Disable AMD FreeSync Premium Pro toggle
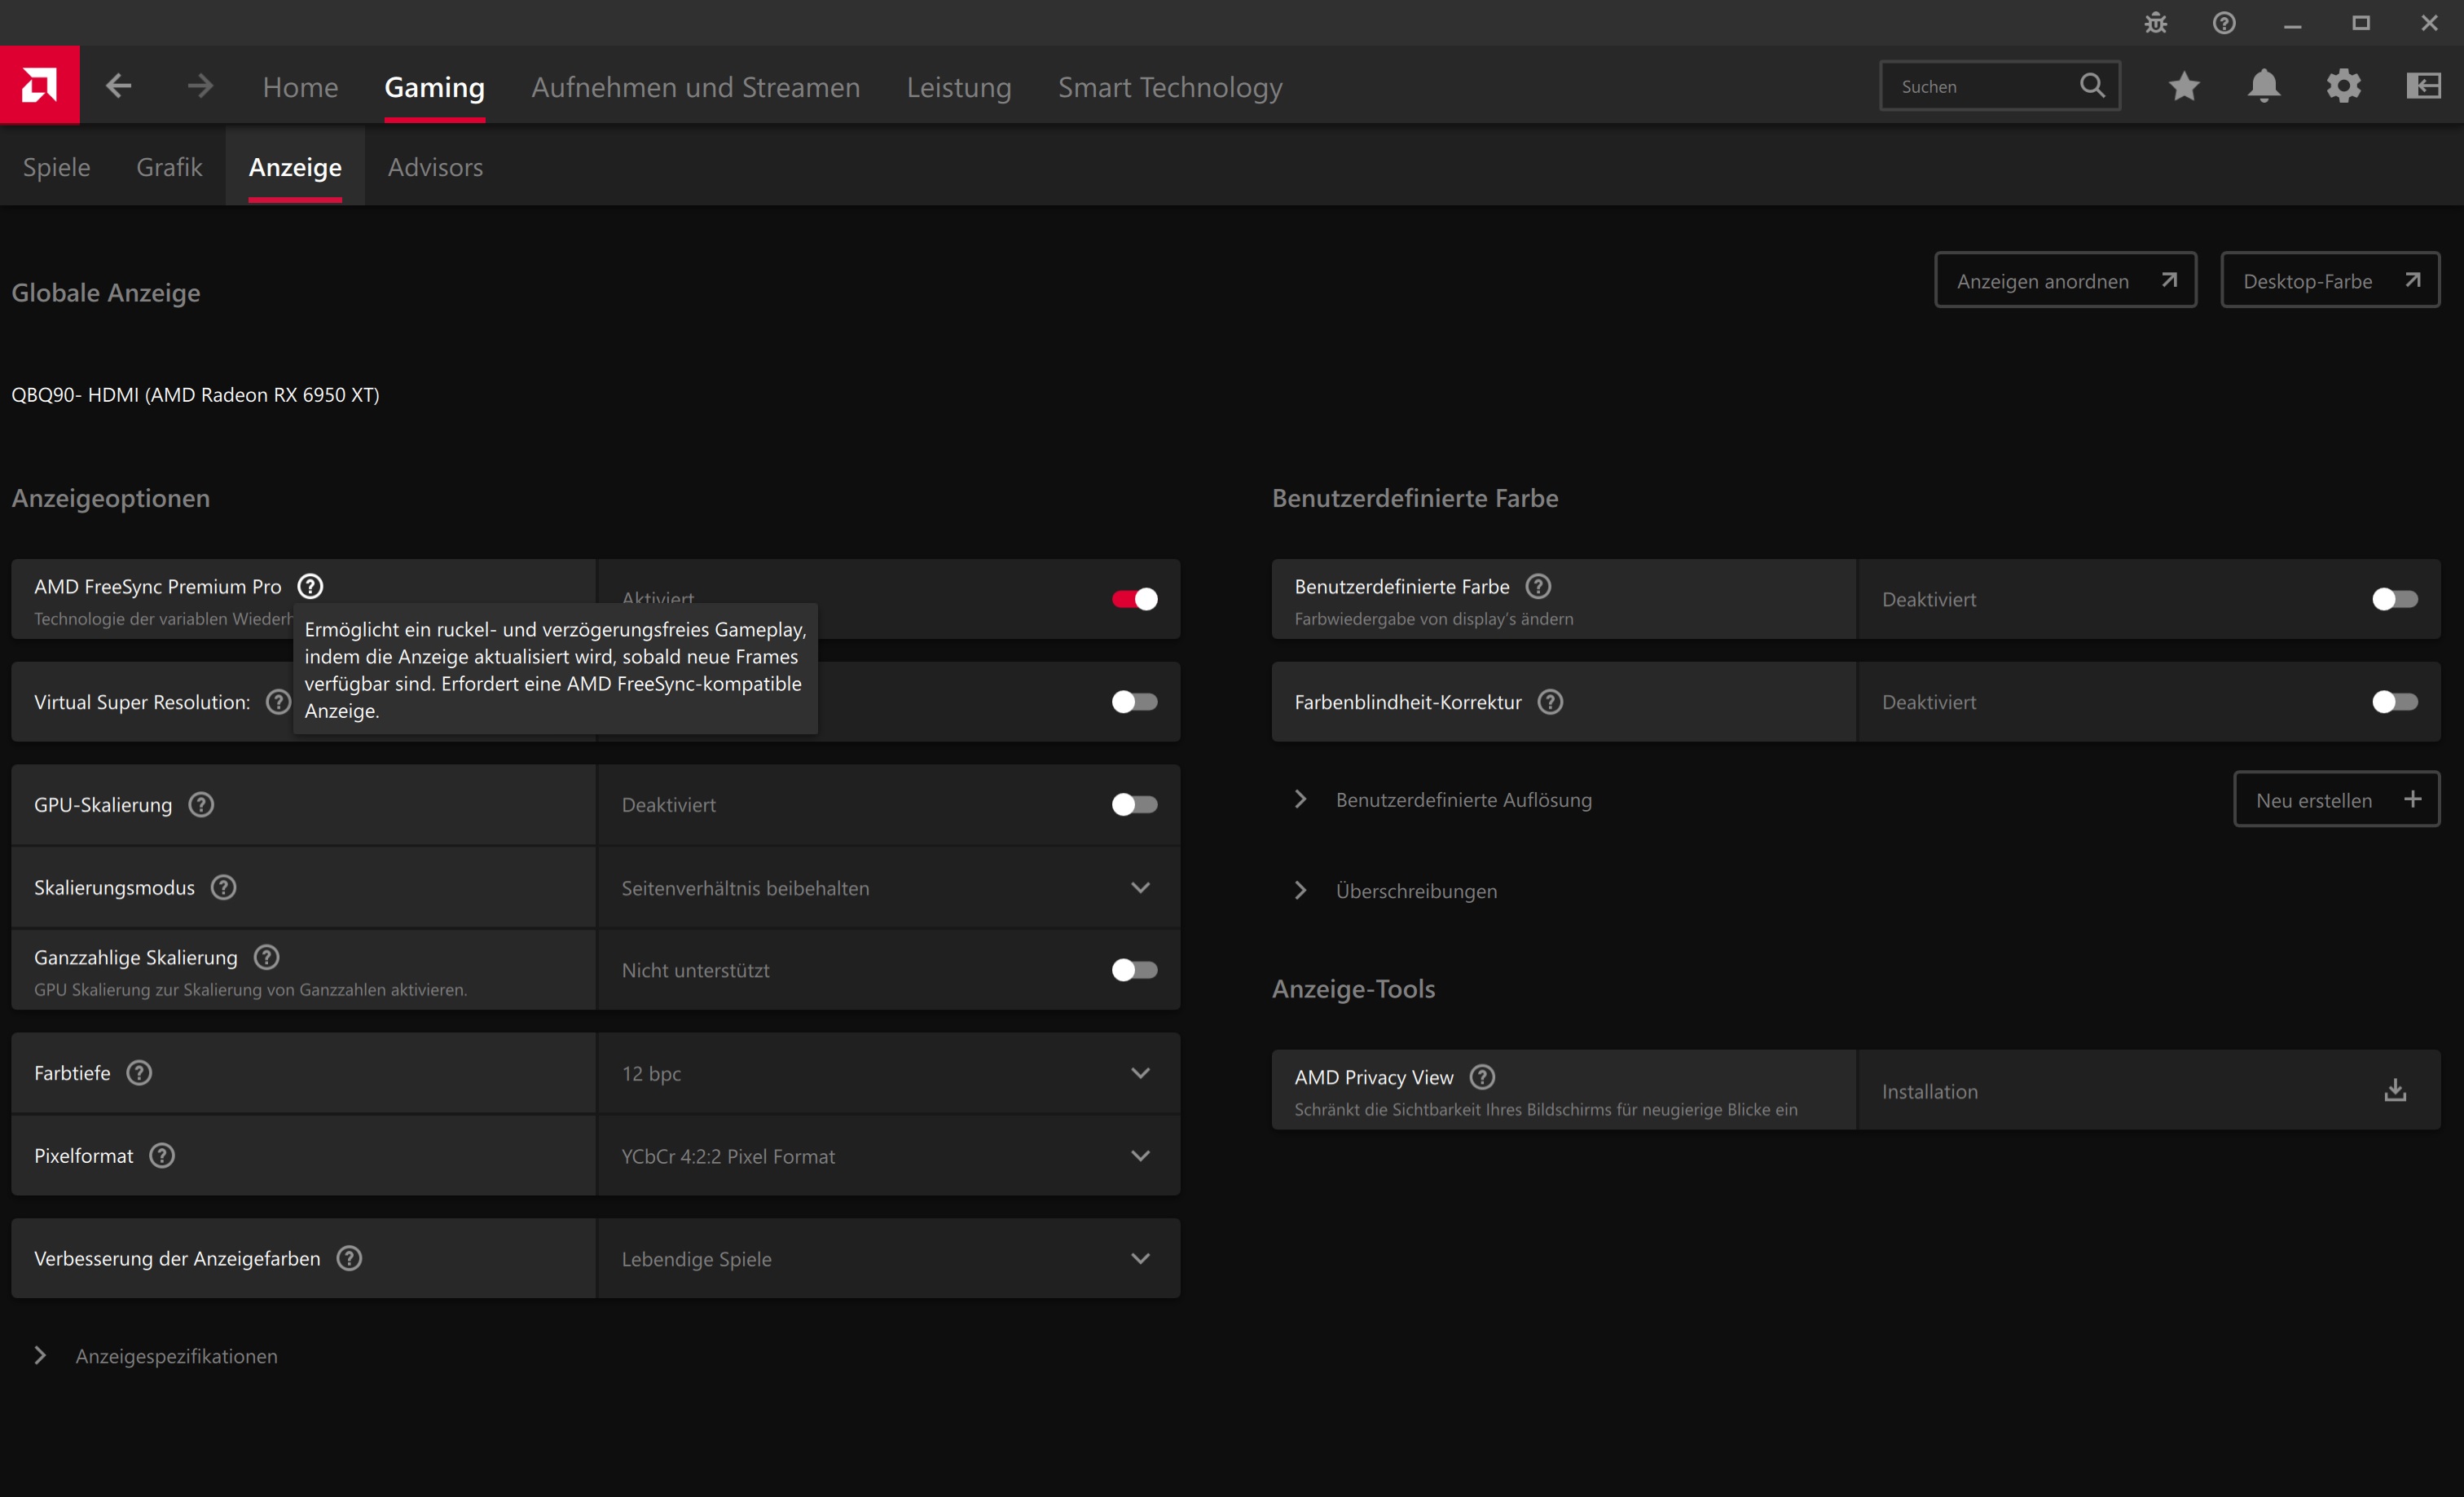Screen dimensions: 2464x1497 pyautogui.click(x=1134, y=599)
